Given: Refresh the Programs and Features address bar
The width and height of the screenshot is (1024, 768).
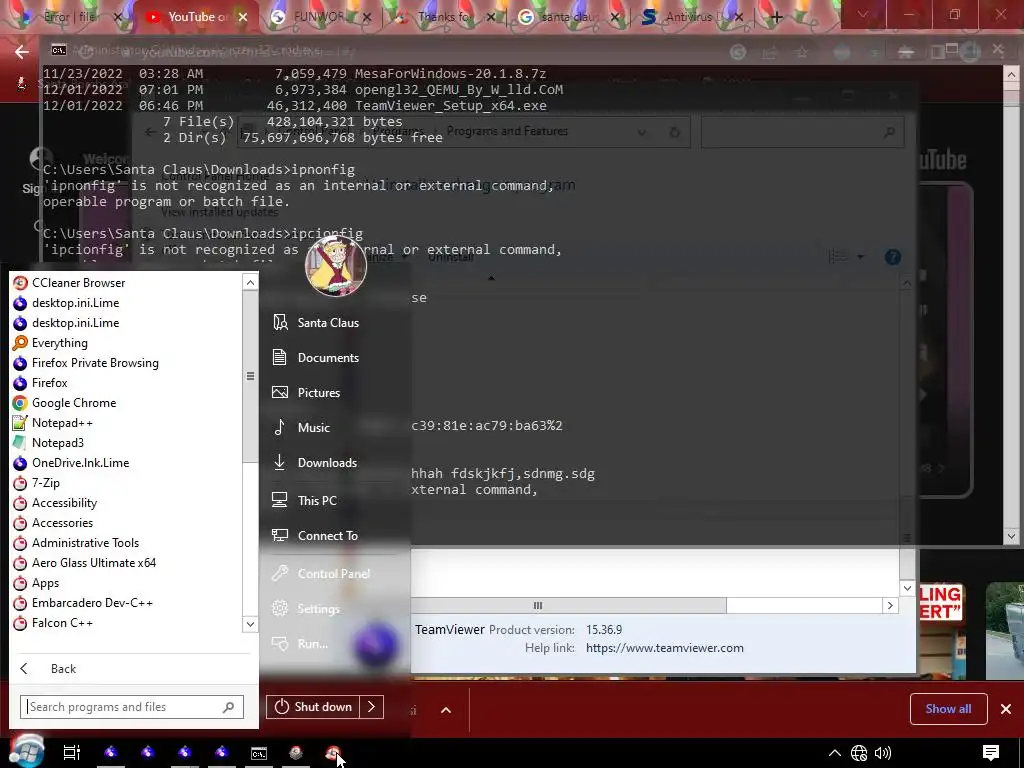Looking at the screenshot, I should tap(675, 132).
